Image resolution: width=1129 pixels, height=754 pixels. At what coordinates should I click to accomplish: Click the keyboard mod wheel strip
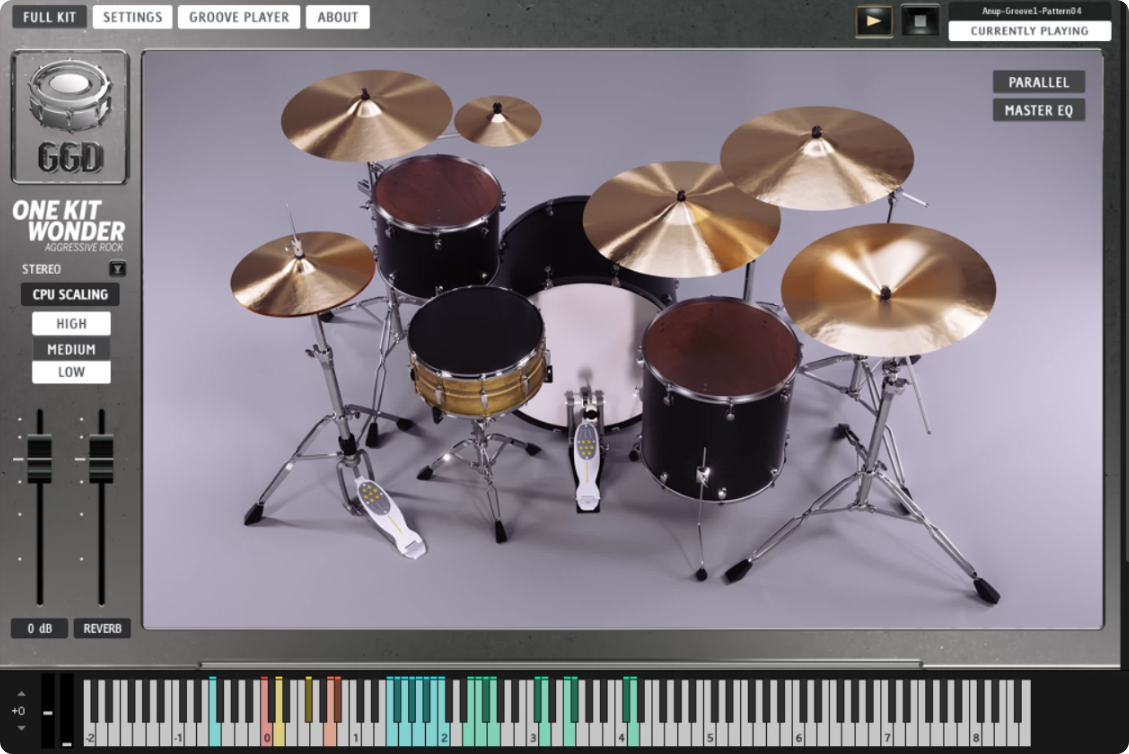click(x=66, y=711)
